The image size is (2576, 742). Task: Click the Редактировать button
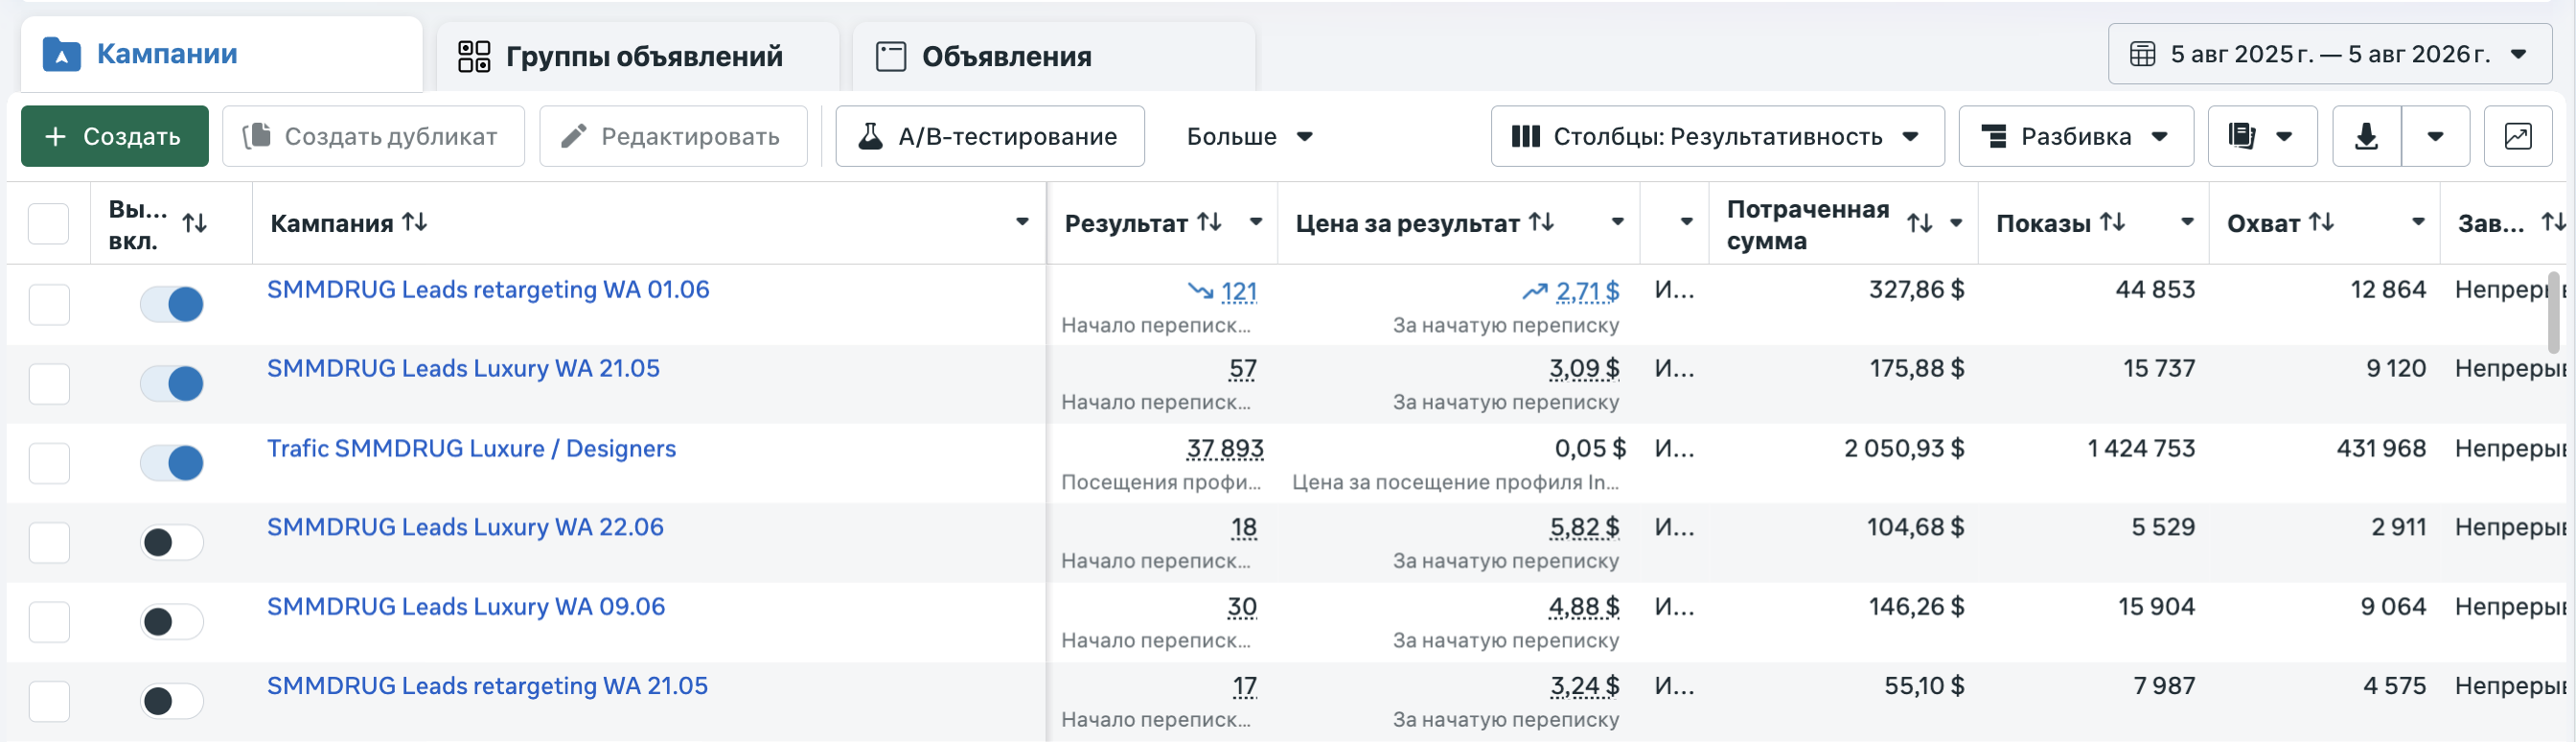(673, 136)
